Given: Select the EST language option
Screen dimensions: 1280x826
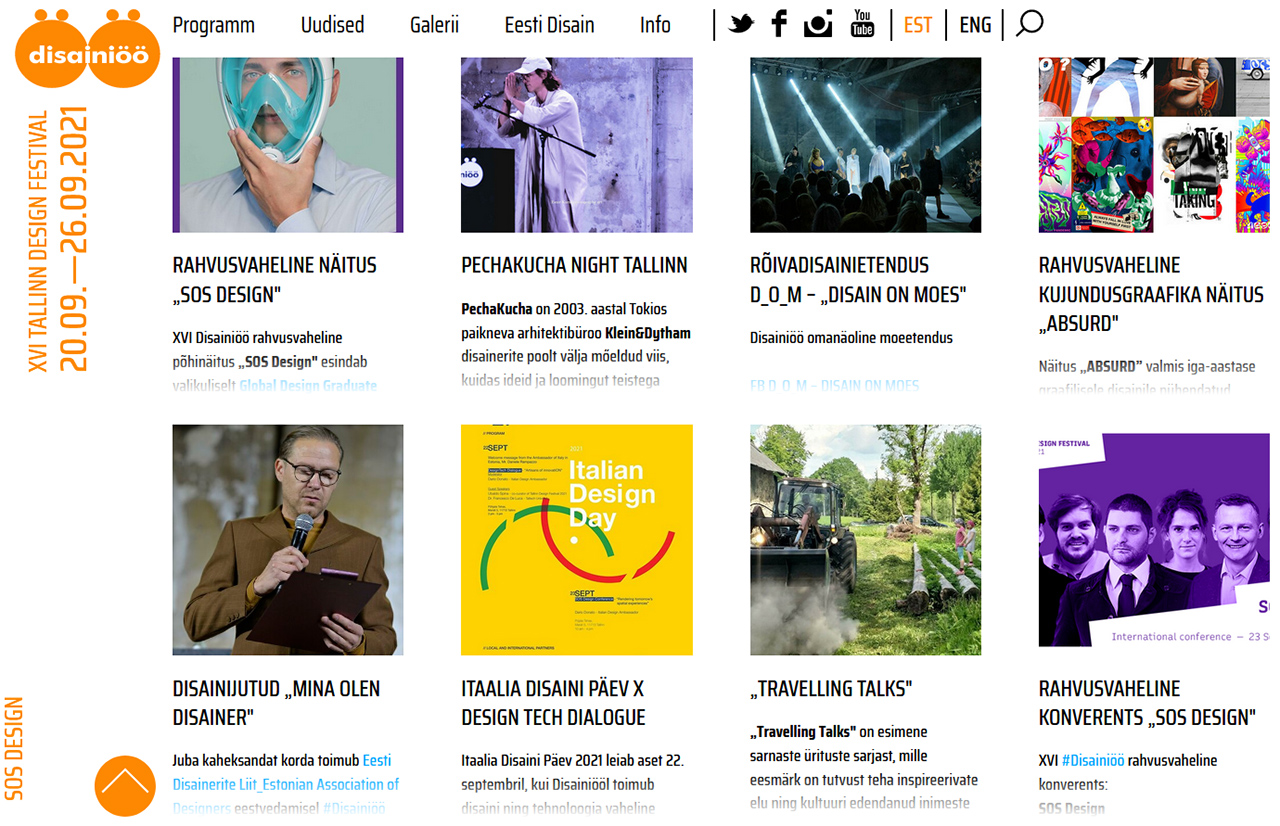Looking at the screenshot, I should (917, 25).
